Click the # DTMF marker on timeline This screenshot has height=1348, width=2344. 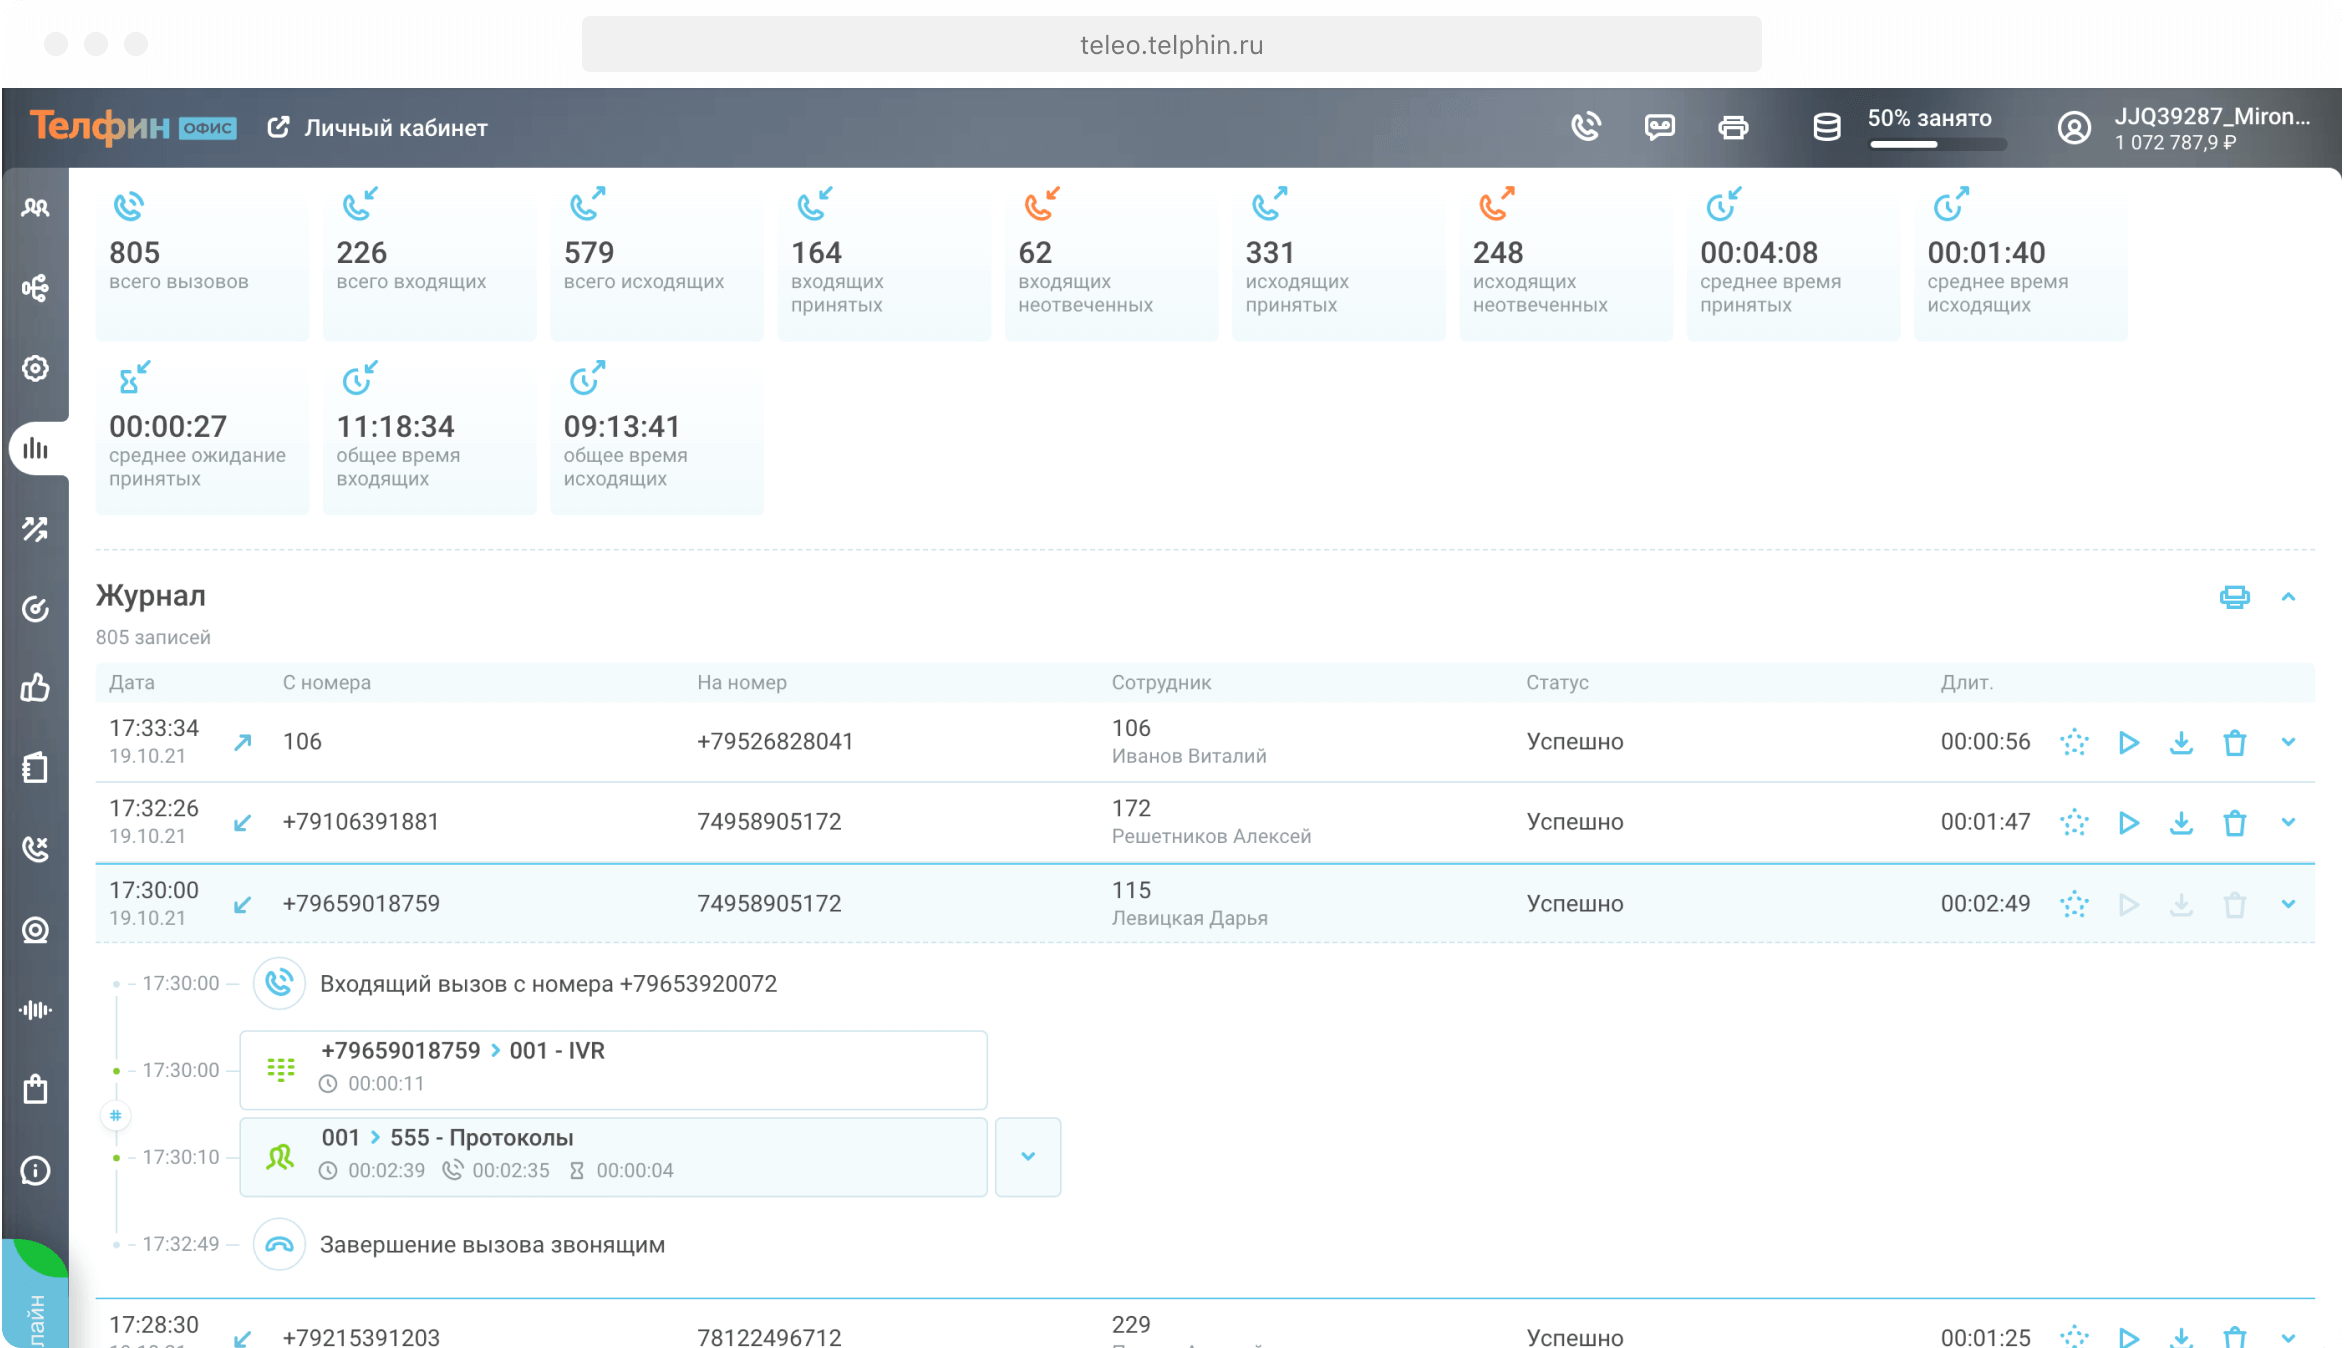[116, 1115]
